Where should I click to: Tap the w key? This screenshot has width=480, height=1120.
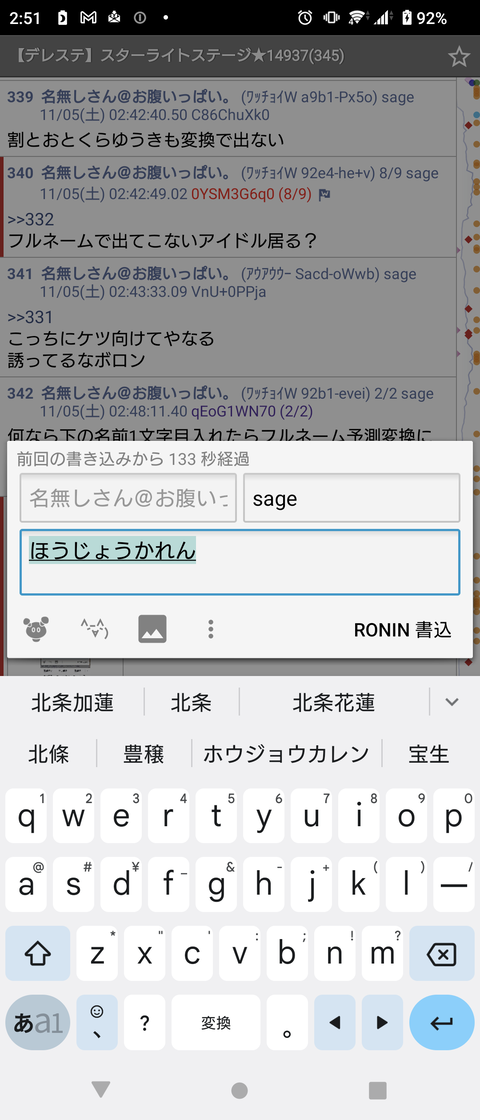(74, 815)
